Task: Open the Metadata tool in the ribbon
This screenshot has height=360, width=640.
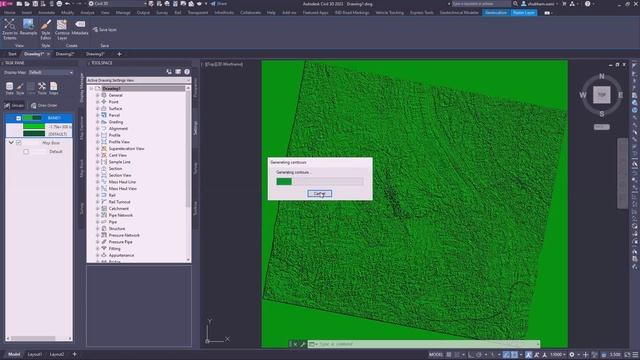Action: point(80,27)
